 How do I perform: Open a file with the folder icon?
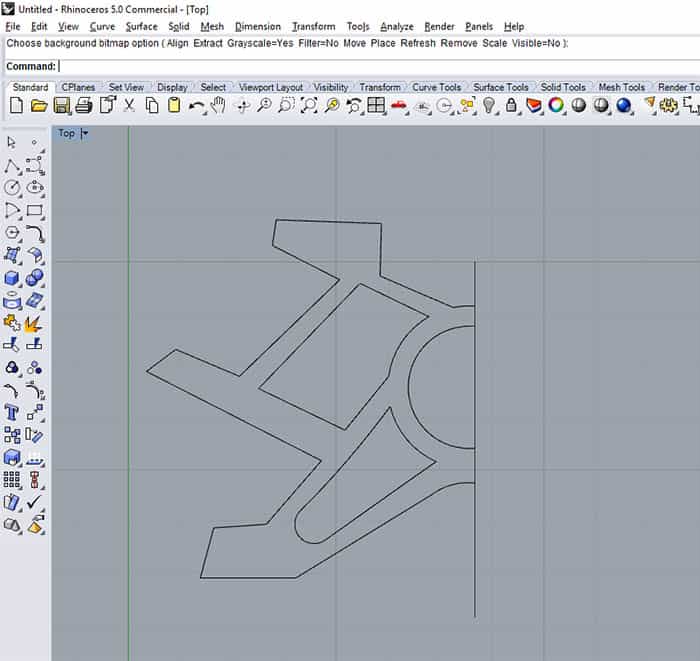(x=39, y=106)
